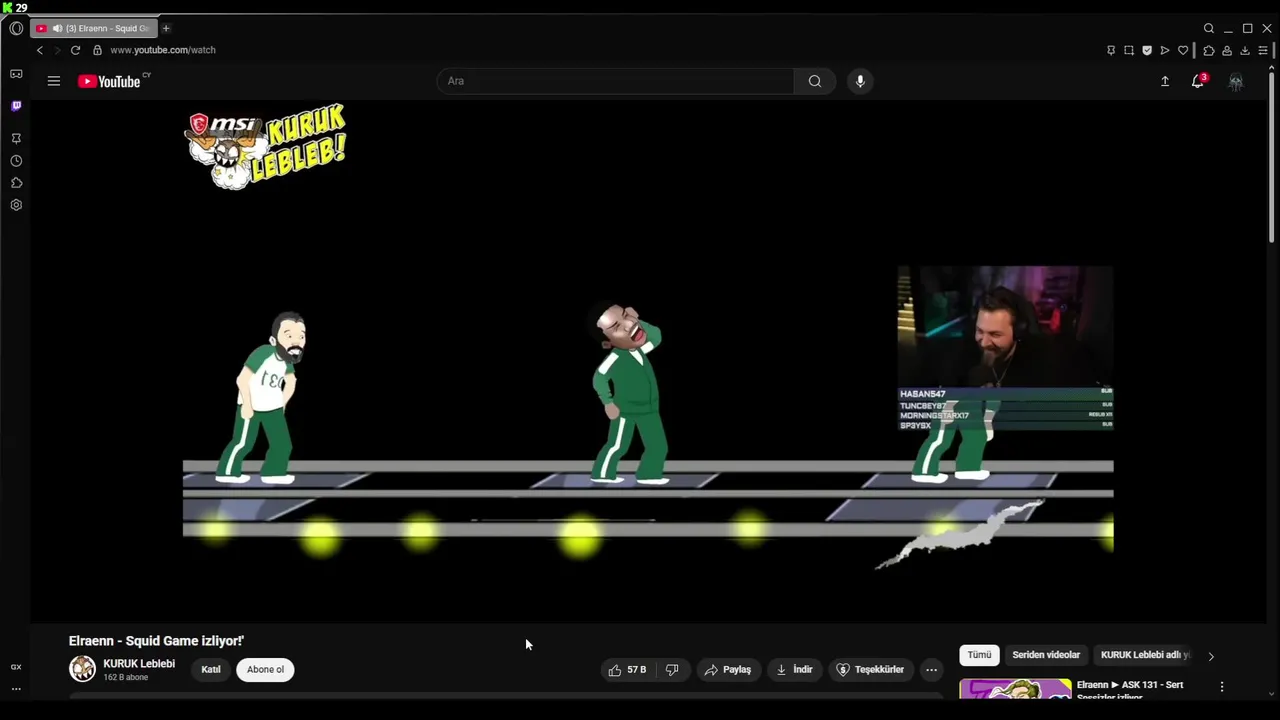Click the scrollbar down arrow
Viewport: 1280px width, 720px height.
click(x=1272, y=694)
